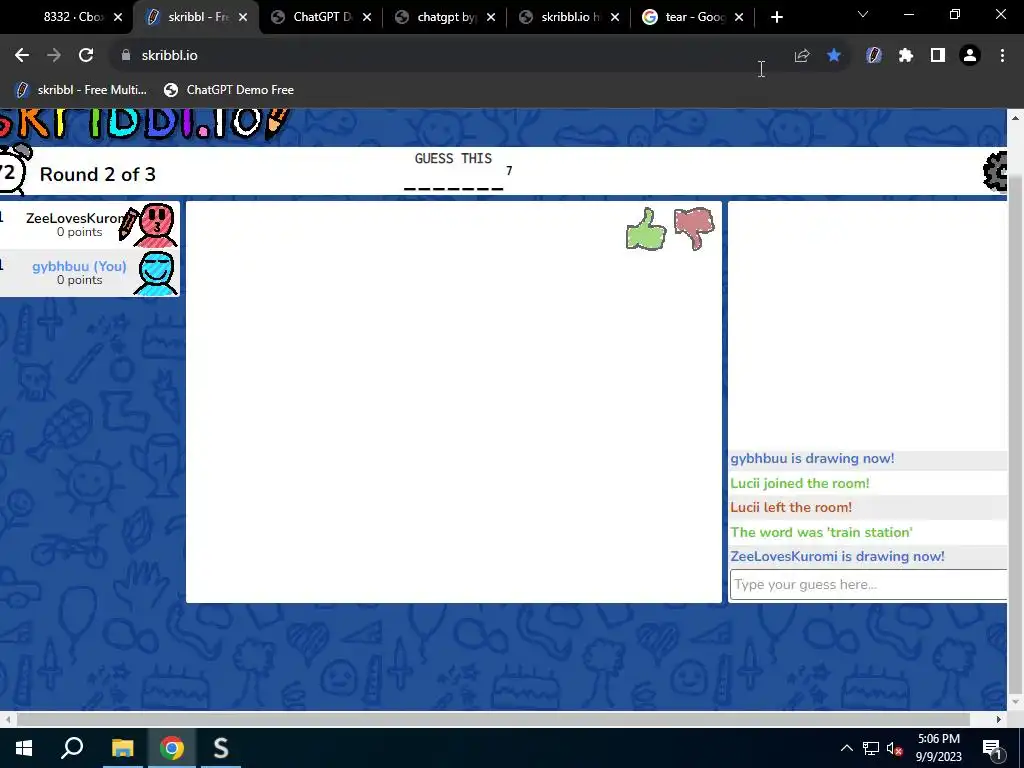Open the notification center
This screenshot has height=768, width=1024.
pos(991,748)
